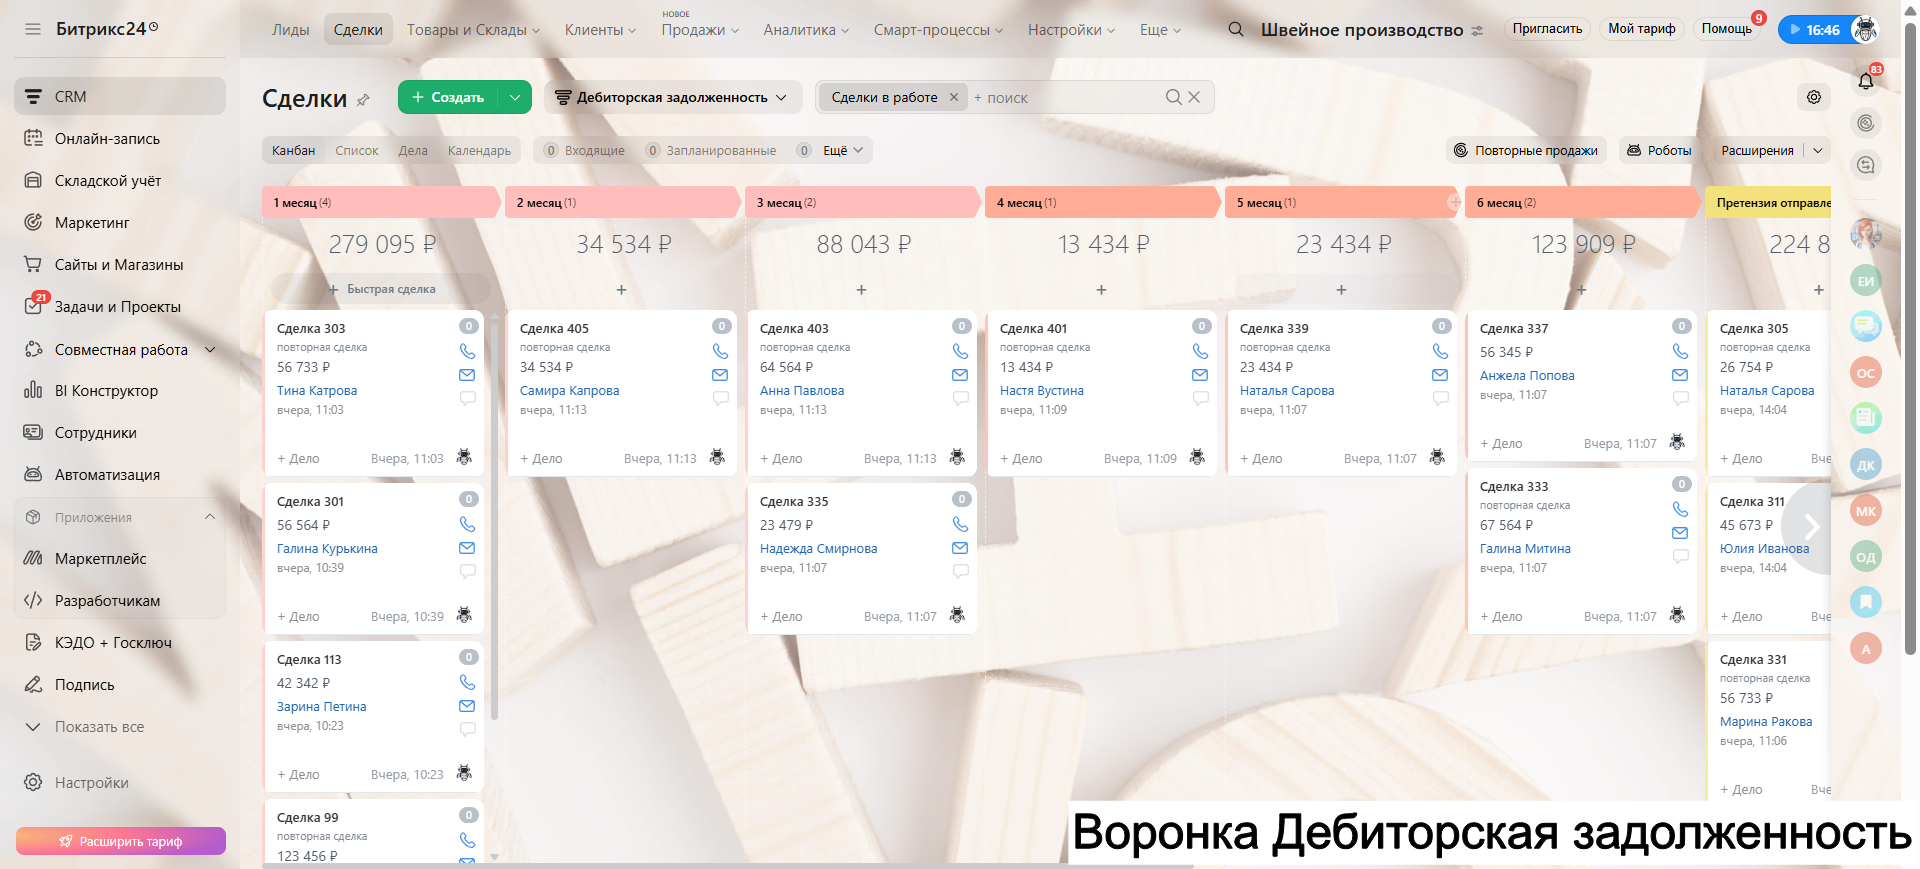This screenshot has height=869, width=1920.
Task: Open the Создать button dropdown arrow
Action: coord(514,97)
